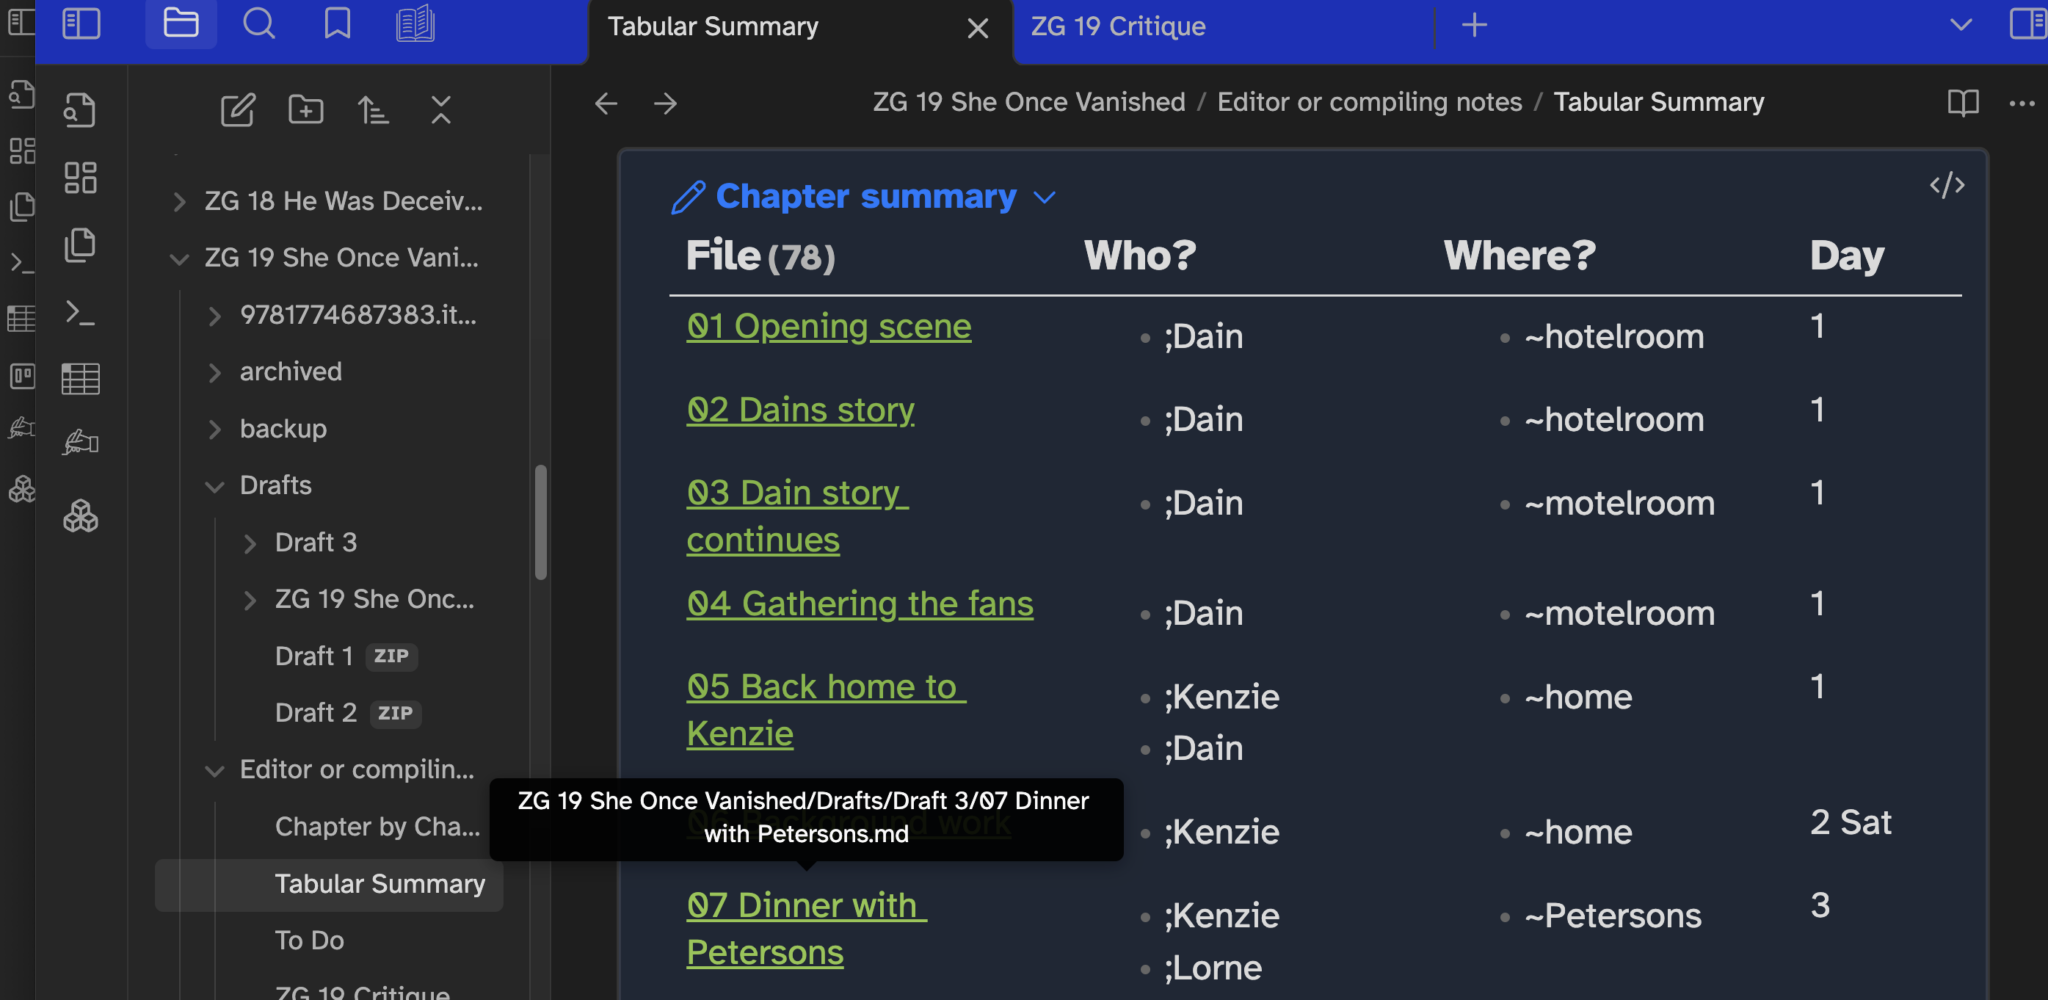Viewport: 2048px width, 1000px height.
Task: Open the more options menu for the note
Action: (2023, 103)
